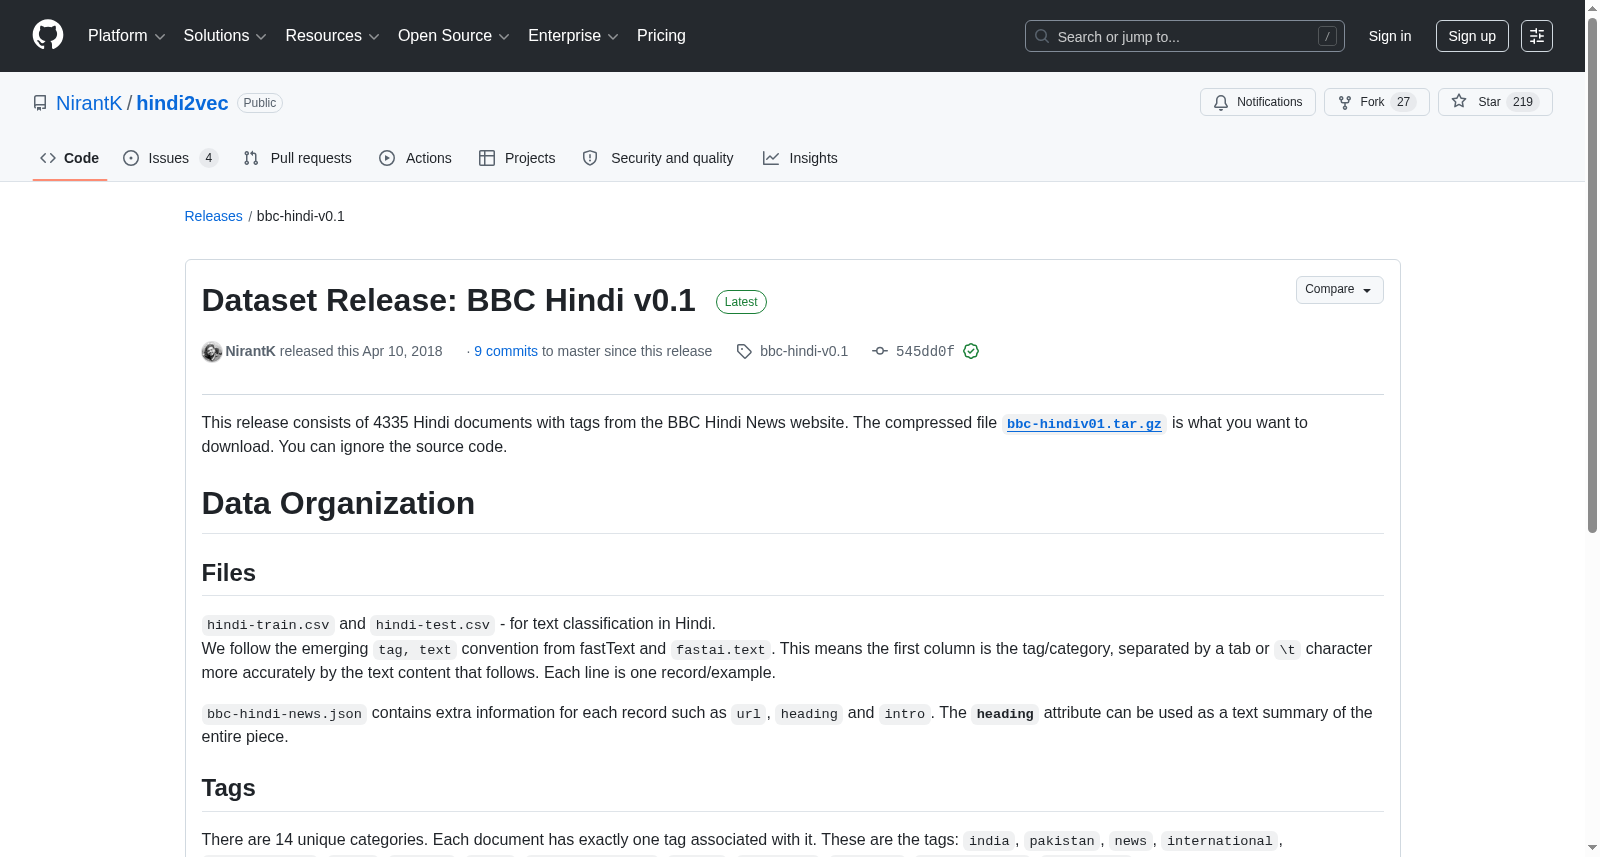Open the Insights tab

tap(800, 158)
